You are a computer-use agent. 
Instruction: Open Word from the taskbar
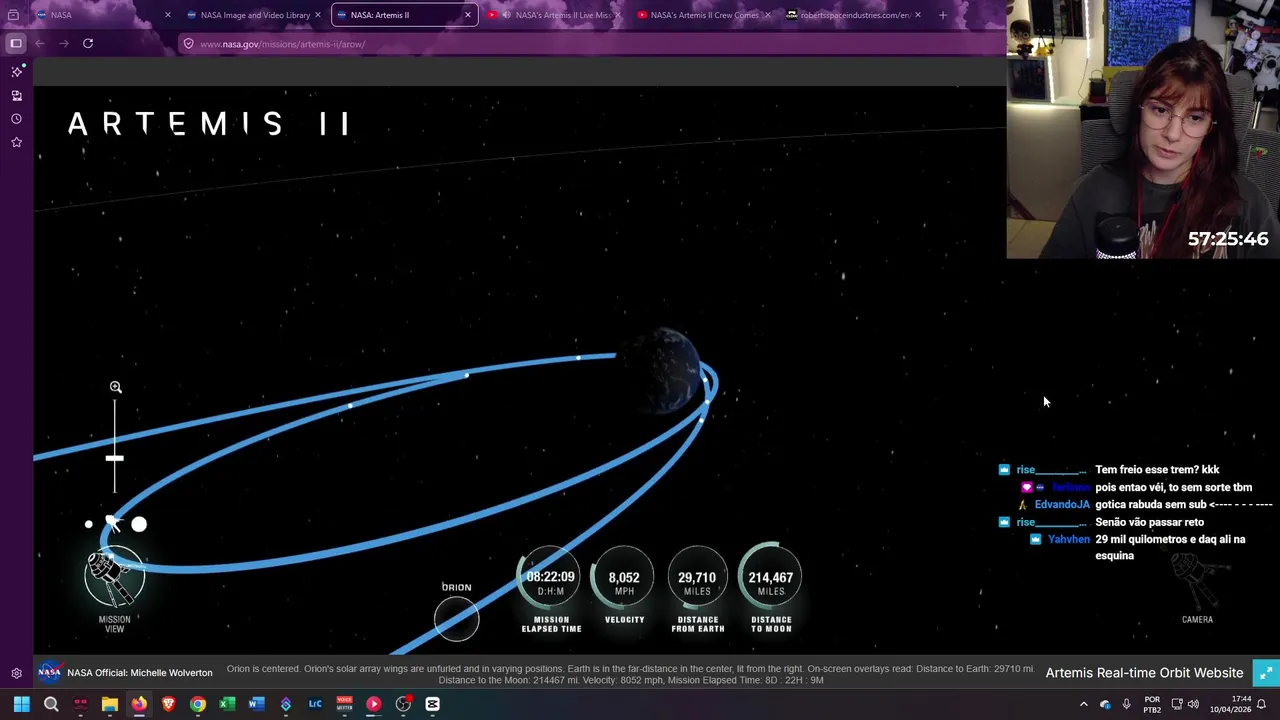click(x=256, y=704)
